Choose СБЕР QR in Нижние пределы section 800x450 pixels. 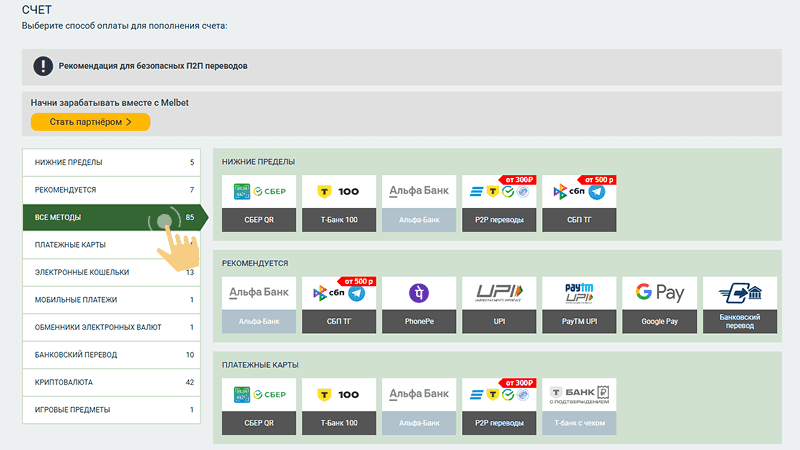coord(259,204)
